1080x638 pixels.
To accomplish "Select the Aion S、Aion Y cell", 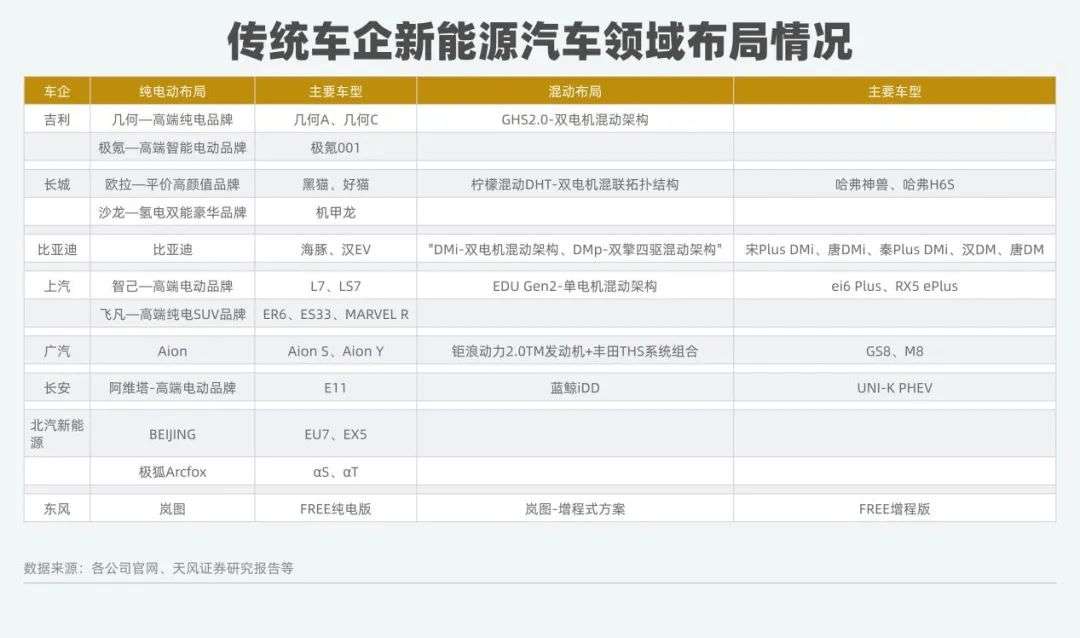I will click(335, 351).
